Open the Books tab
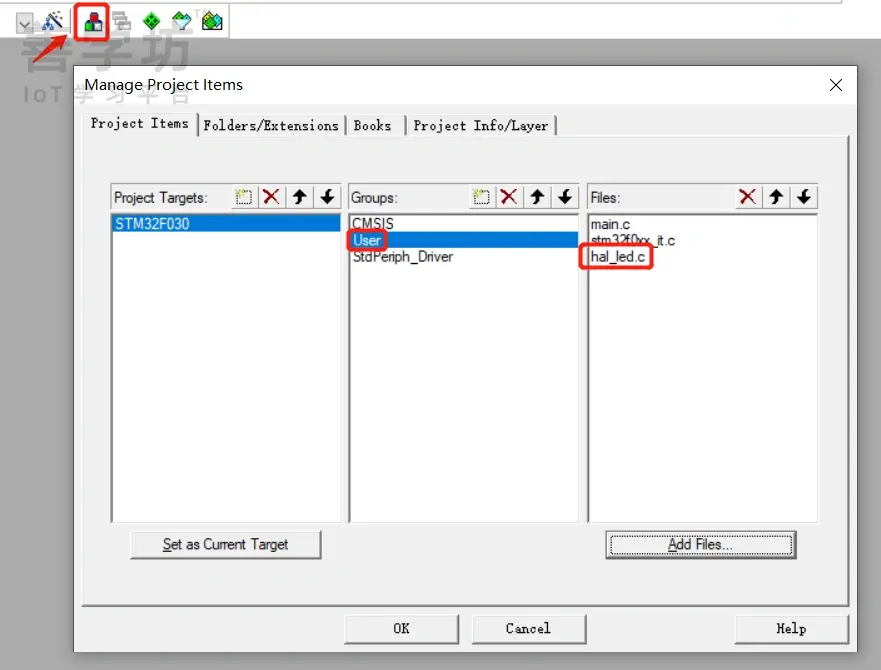Image resolution: width=881 pixels, height=670 pixels. (x=374, y=125)
